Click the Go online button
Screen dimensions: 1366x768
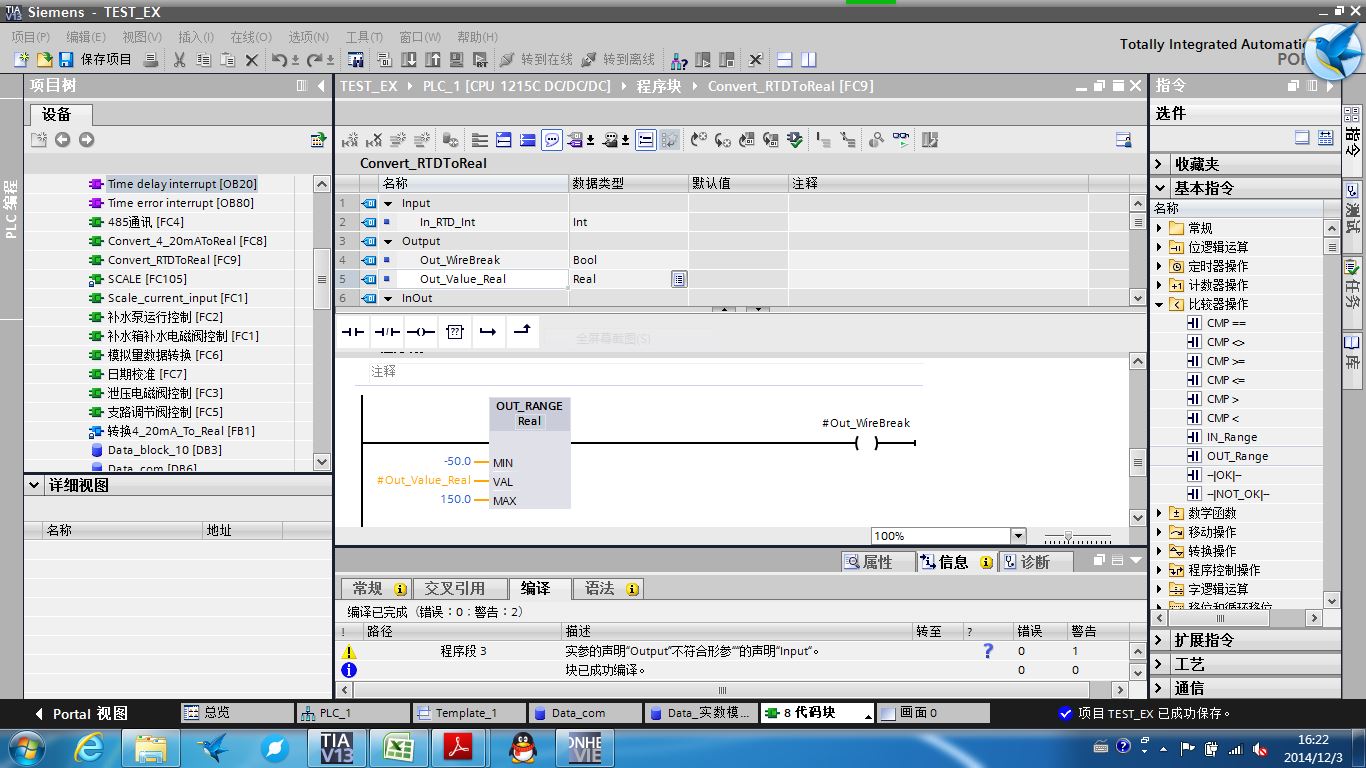(x=535, y=60)
